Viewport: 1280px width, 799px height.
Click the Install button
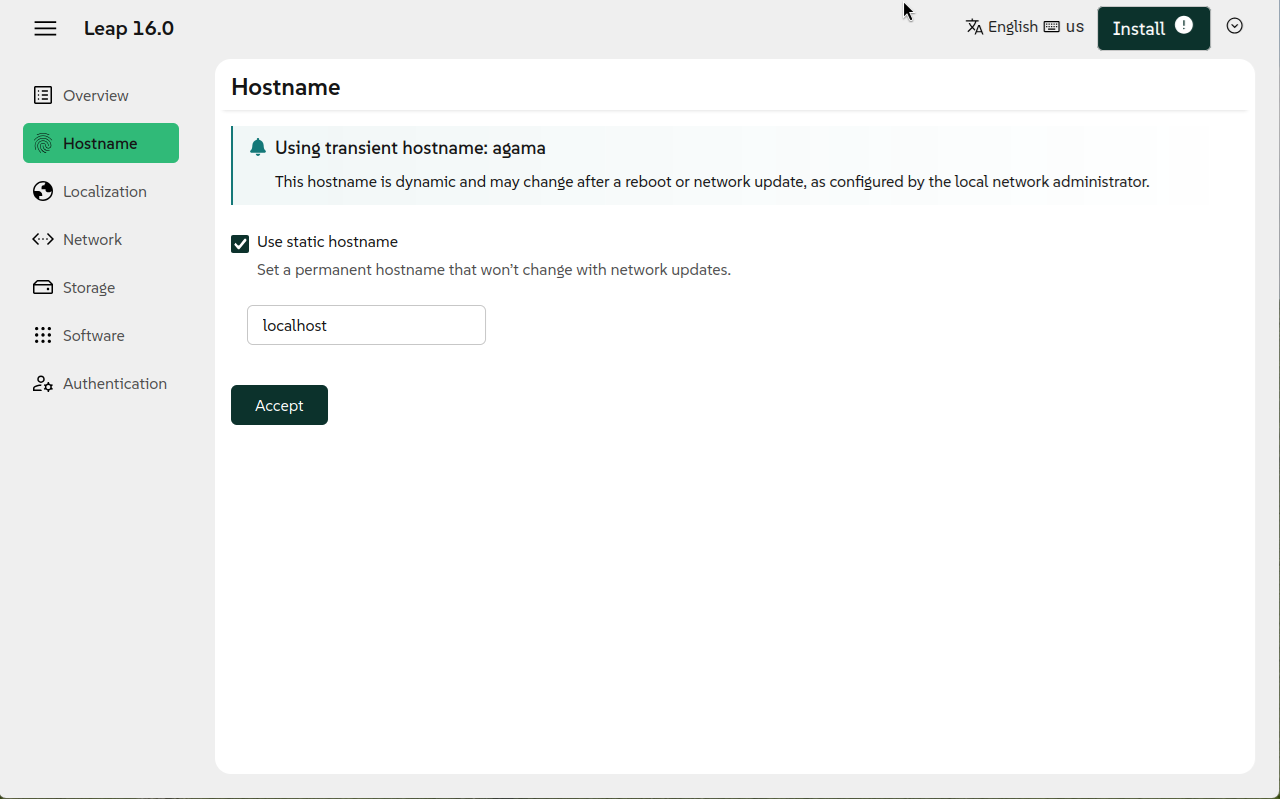click(1139, 28)
